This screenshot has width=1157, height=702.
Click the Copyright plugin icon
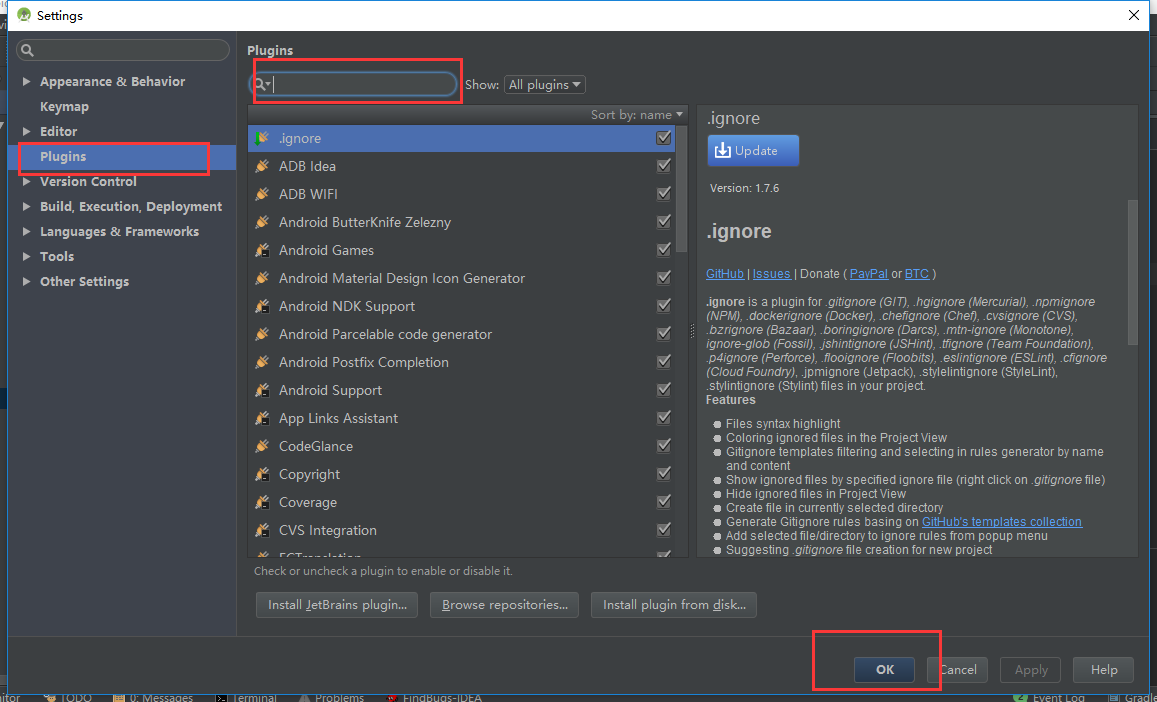tap(261, 475)
